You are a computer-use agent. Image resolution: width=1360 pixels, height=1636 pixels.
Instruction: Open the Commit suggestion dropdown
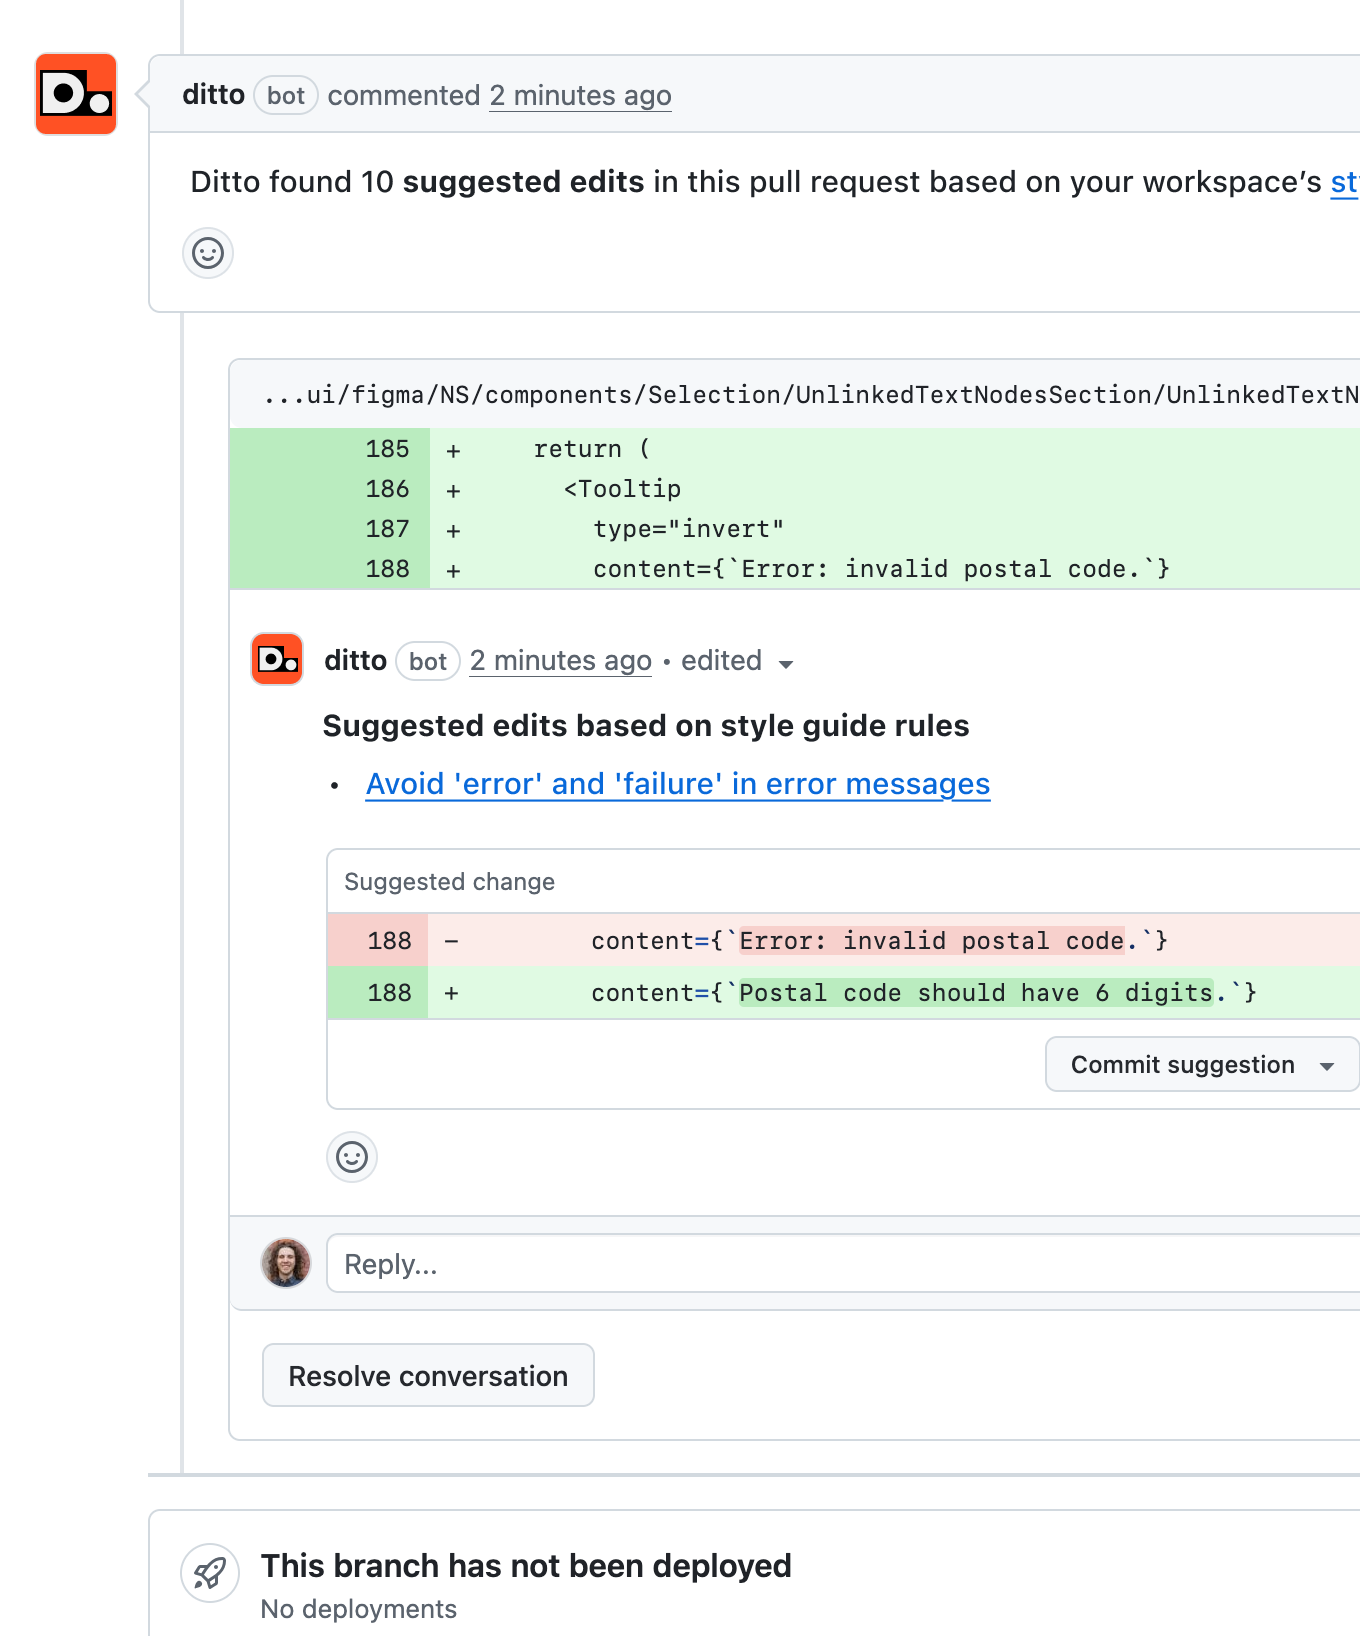1328,1066
